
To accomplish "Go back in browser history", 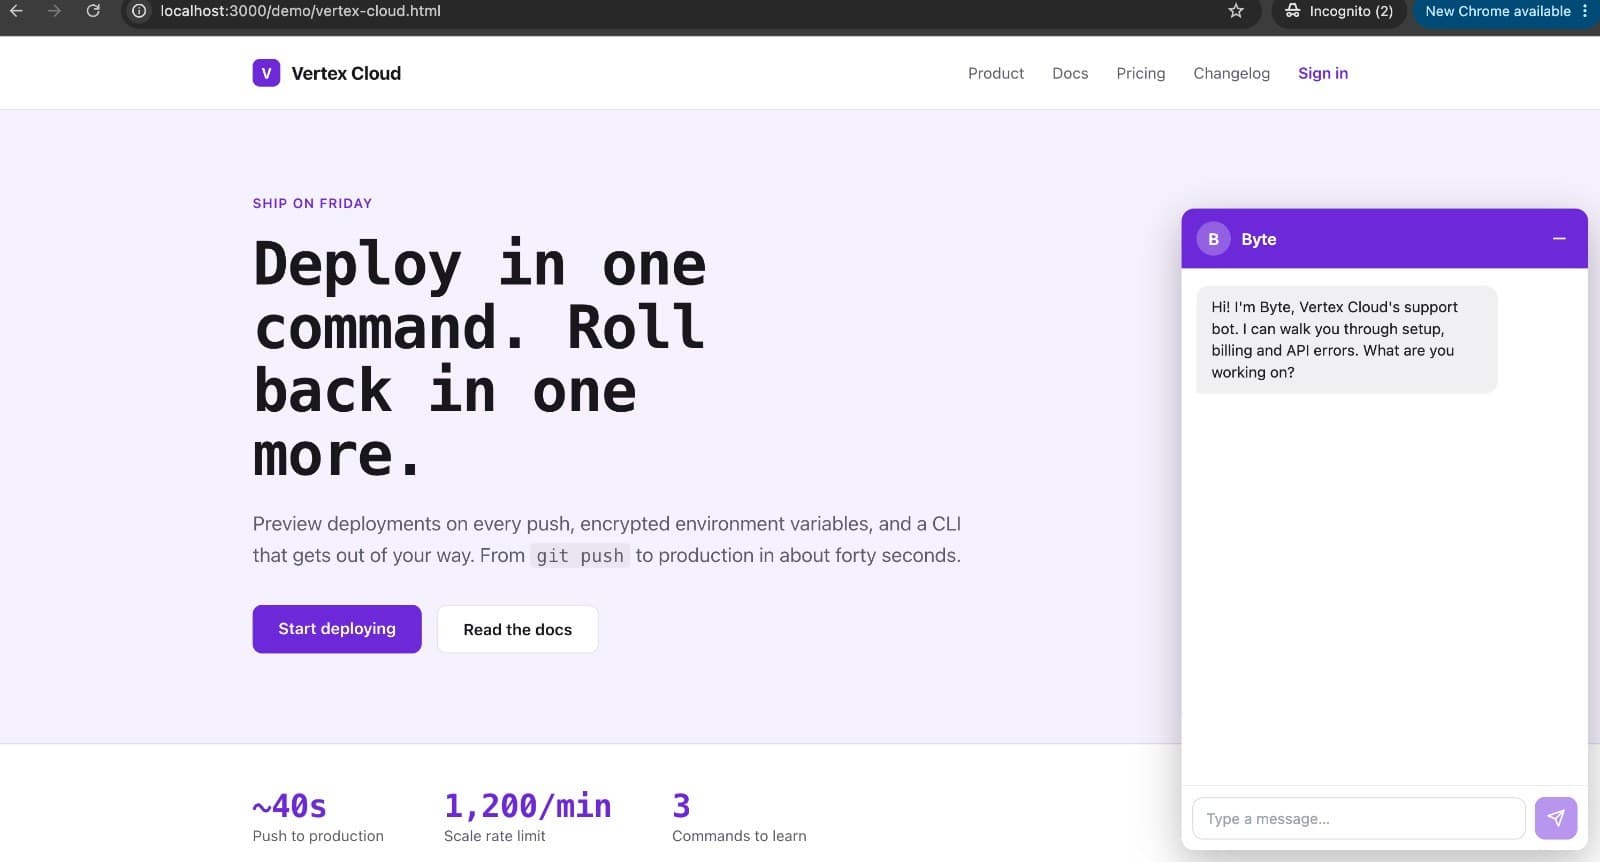I will [16, 11].
